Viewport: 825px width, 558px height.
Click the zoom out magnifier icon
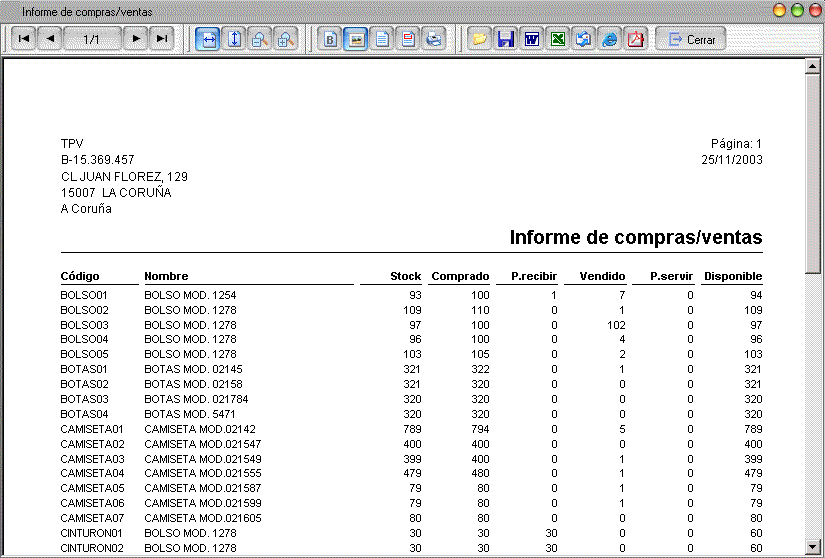click(259, 39)
